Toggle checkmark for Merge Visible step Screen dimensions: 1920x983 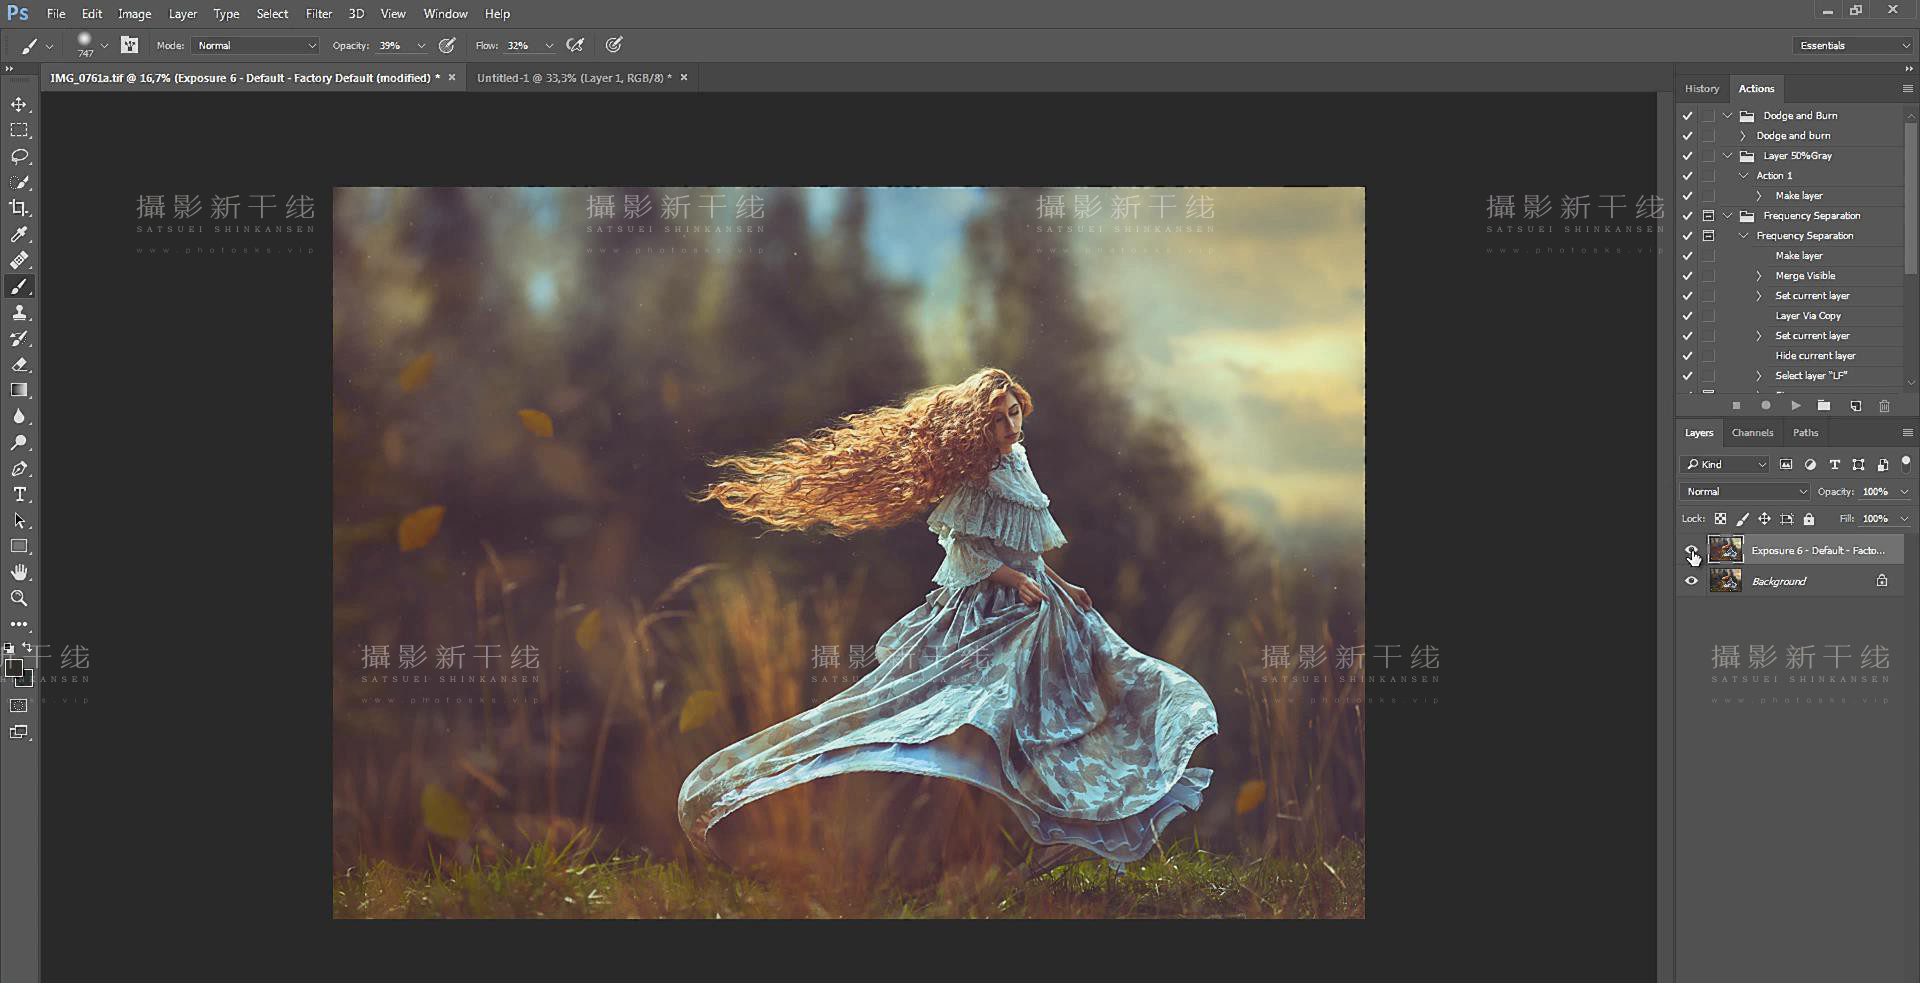pos(1688,276)
